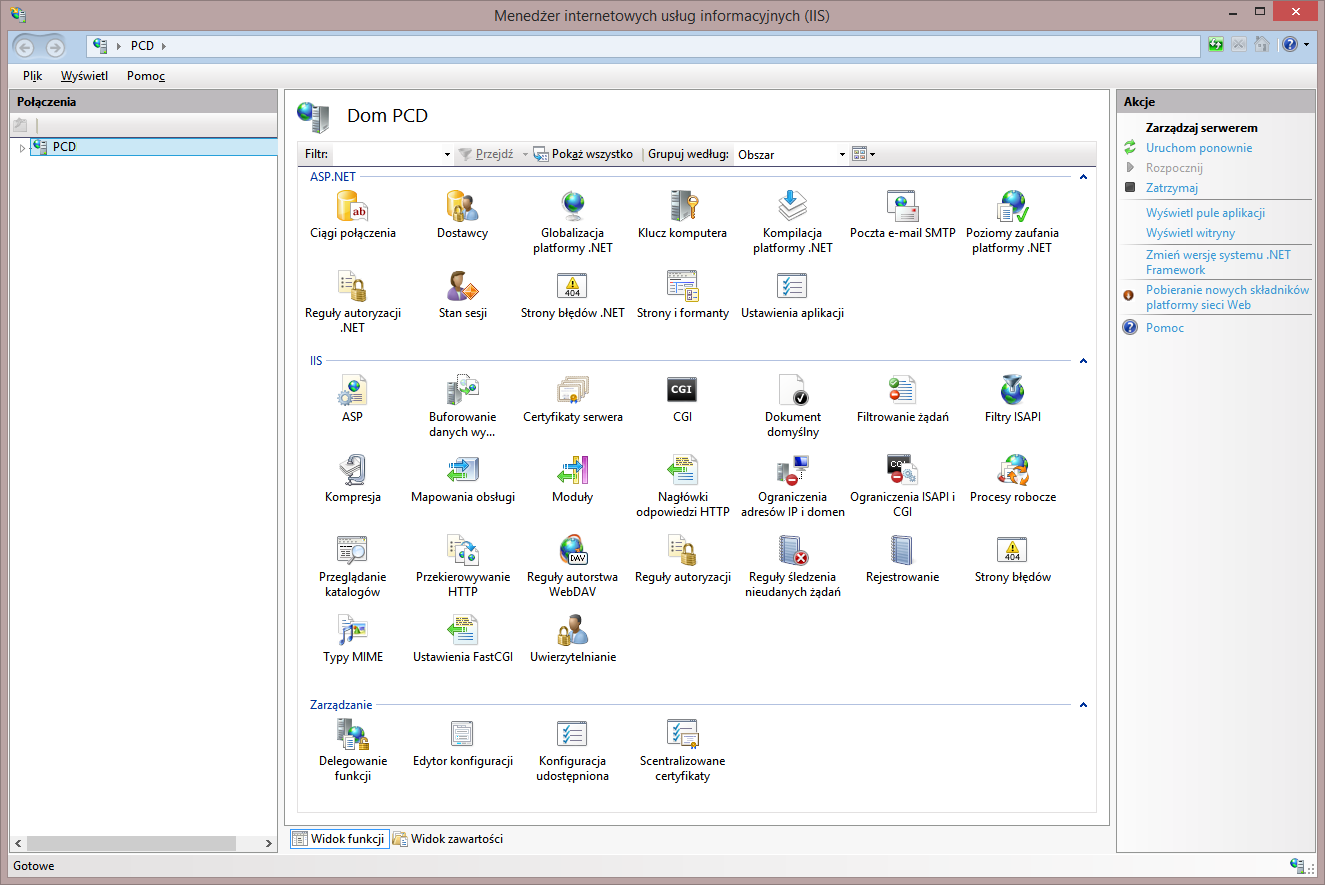
Task: Open Kompilacja platformy .NET
Action: tap(793, 222)
